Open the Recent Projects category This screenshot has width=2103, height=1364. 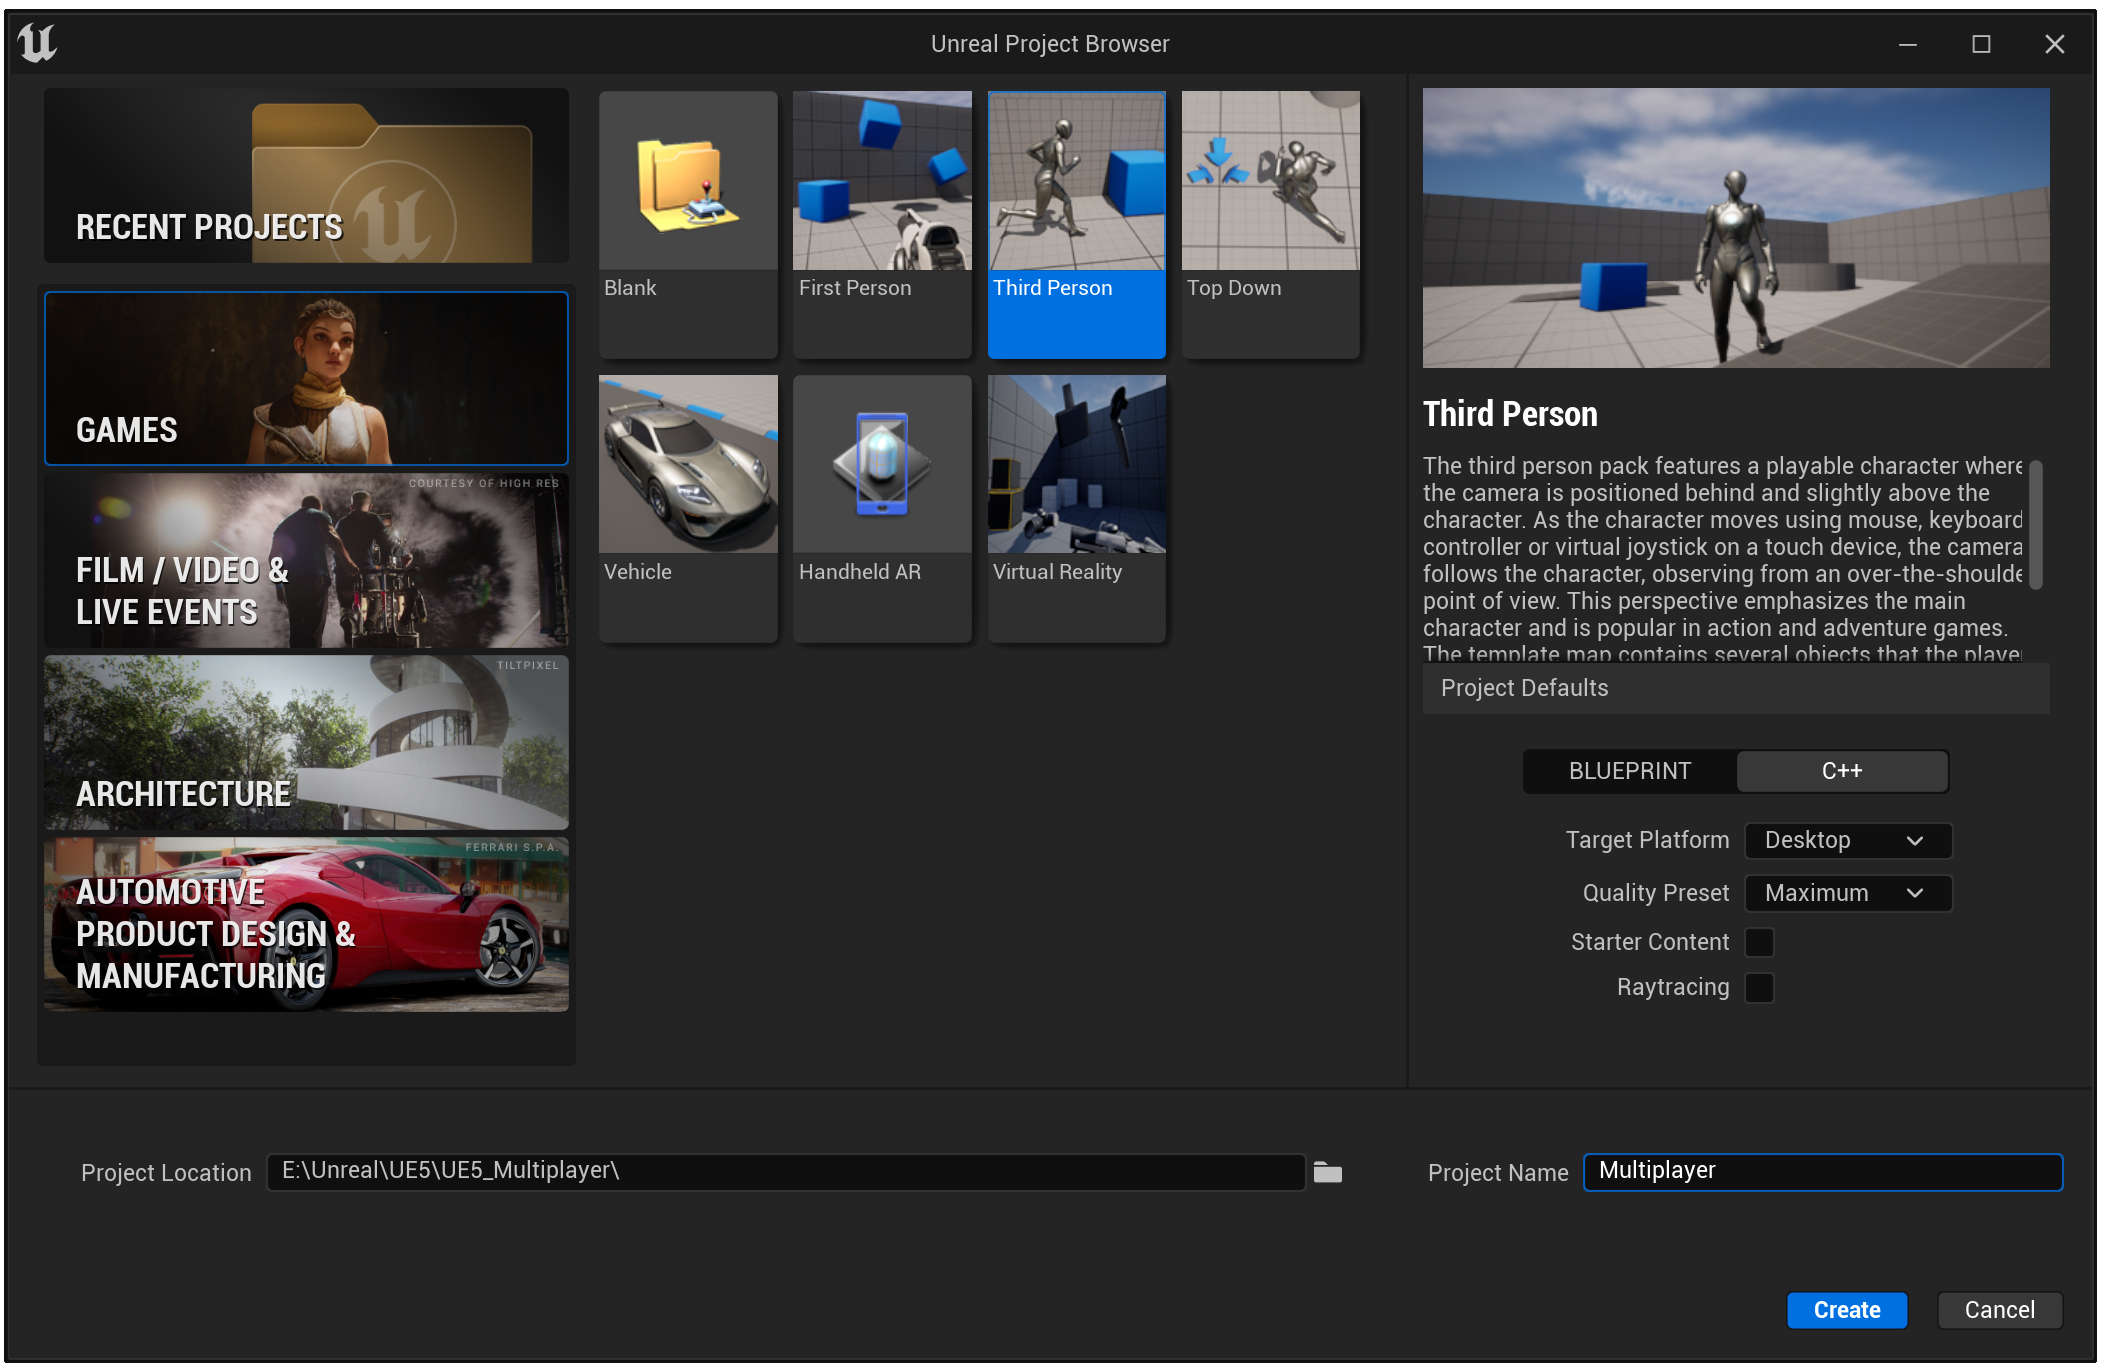(x=306, y=176)
